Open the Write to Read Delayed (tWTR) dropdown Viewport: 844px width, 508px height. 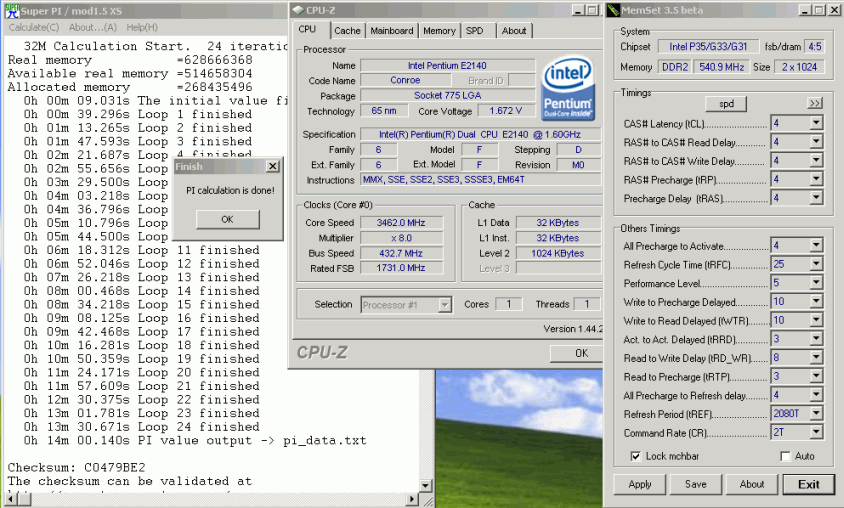pyautogui.click(x=816, y=320)
